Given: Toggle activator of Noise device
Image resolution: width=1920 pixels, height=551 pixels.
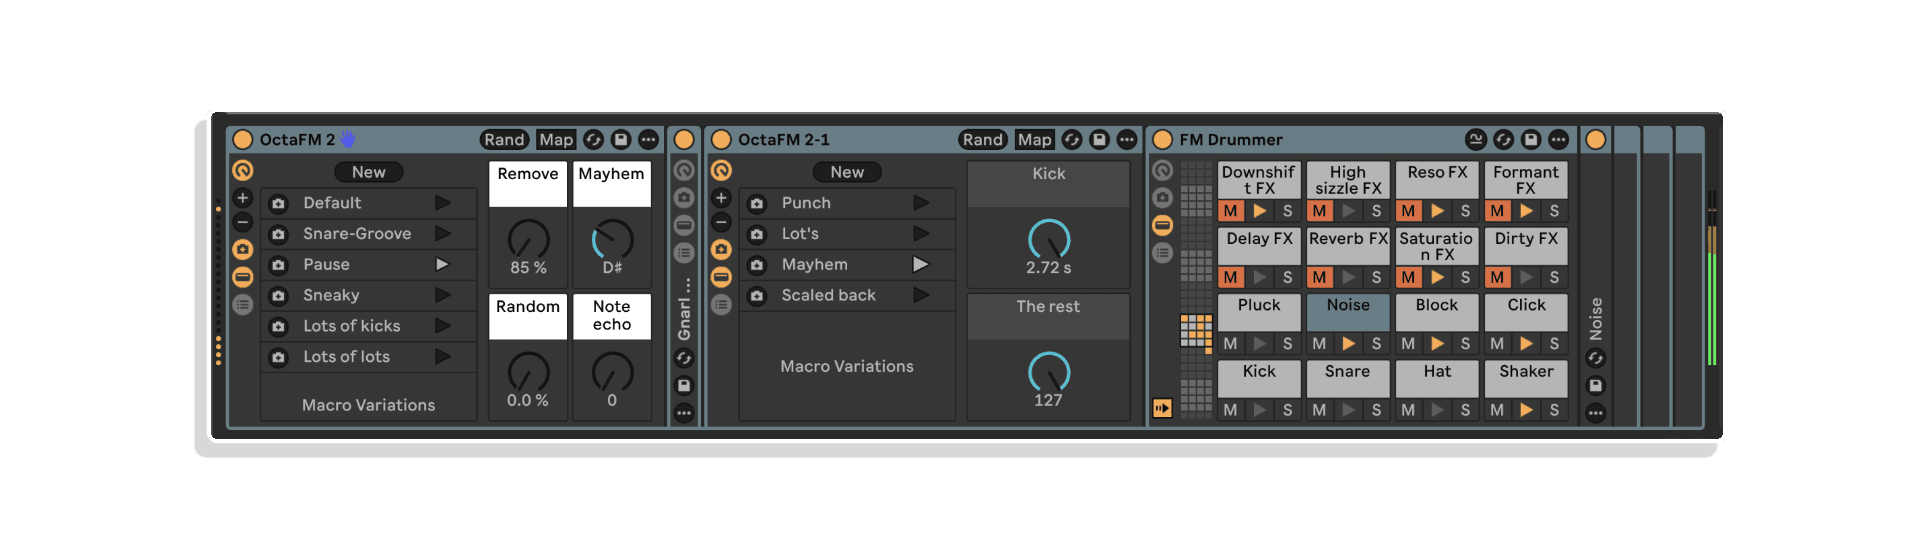Looking at the screenshot, I should point(1596,140).
